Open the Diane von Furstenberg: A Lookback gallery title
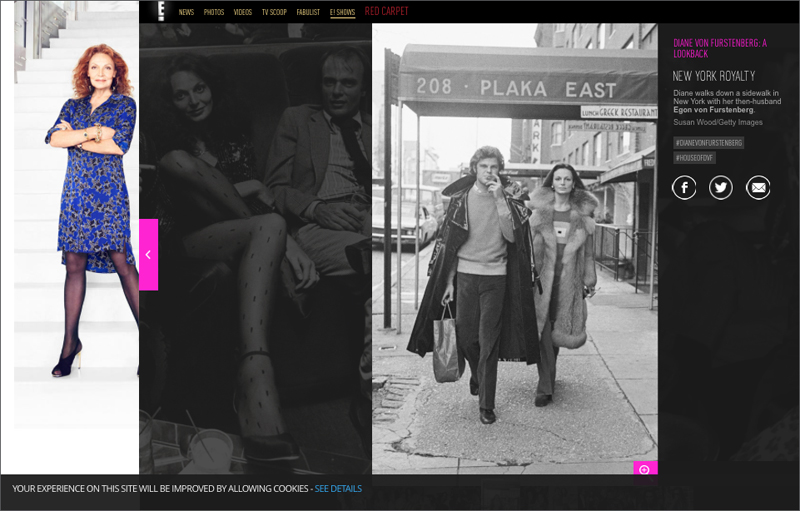800x511 pixels. coord(720,48)
